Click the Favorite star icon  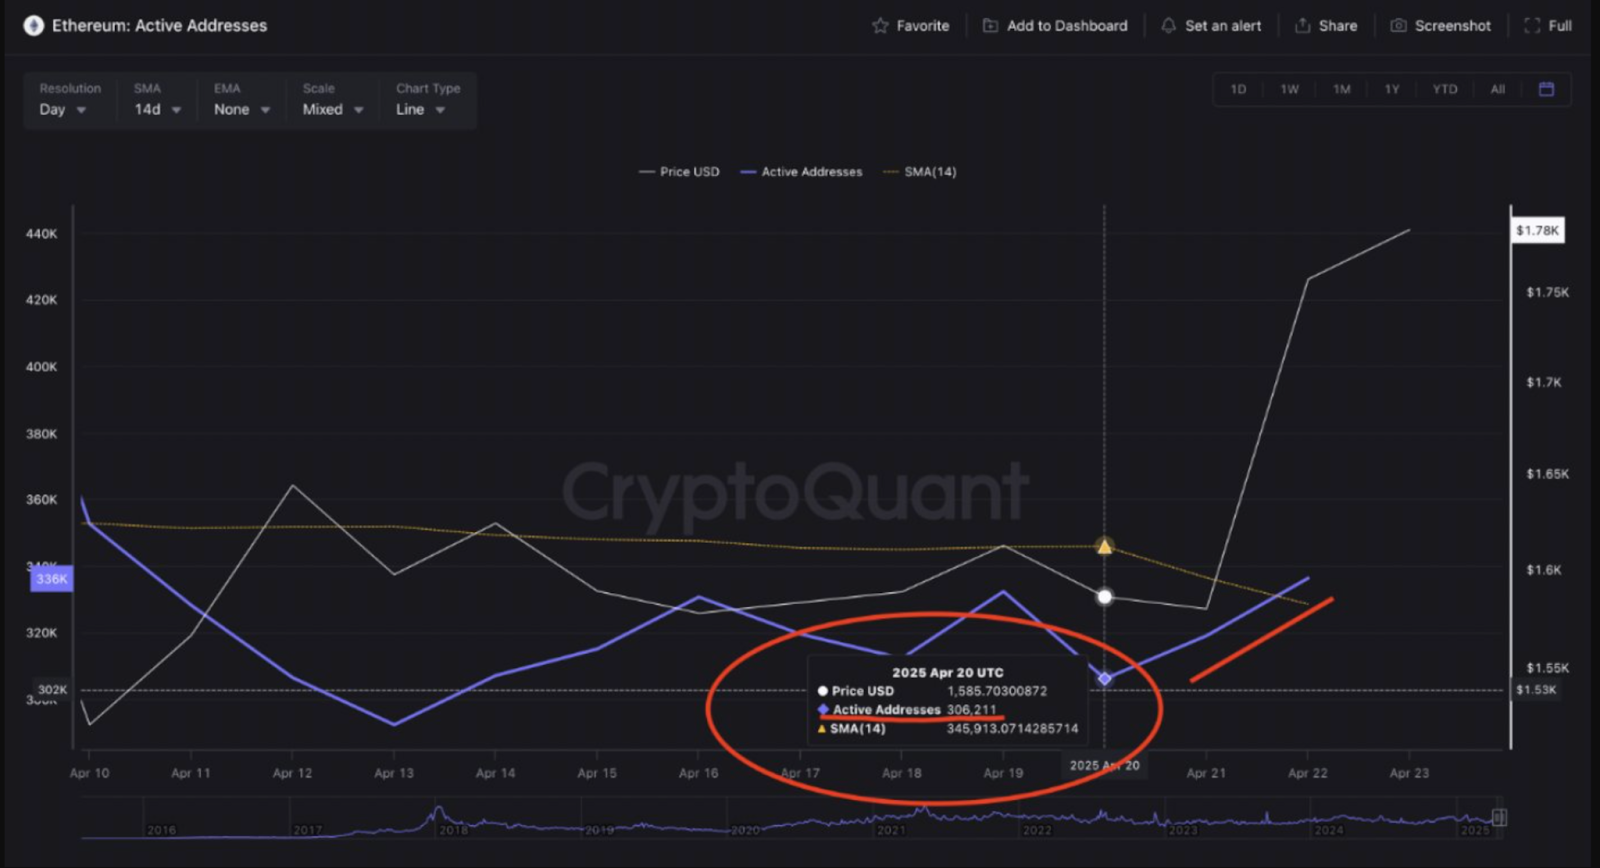click(880, 25)
